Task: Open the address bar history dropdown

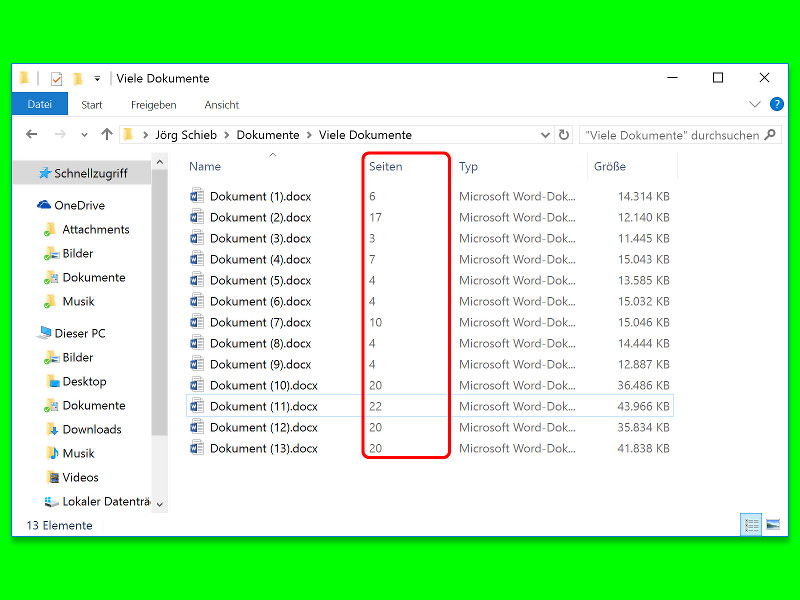Action: [x=545, y=135]
